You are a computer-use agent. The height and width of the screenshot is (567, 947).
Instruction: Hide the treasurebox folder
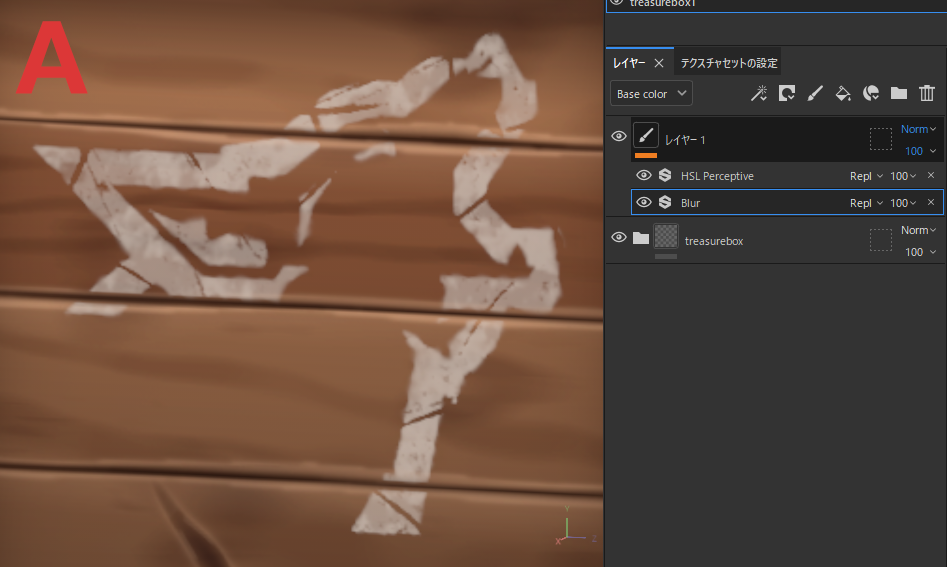[619, 238]
